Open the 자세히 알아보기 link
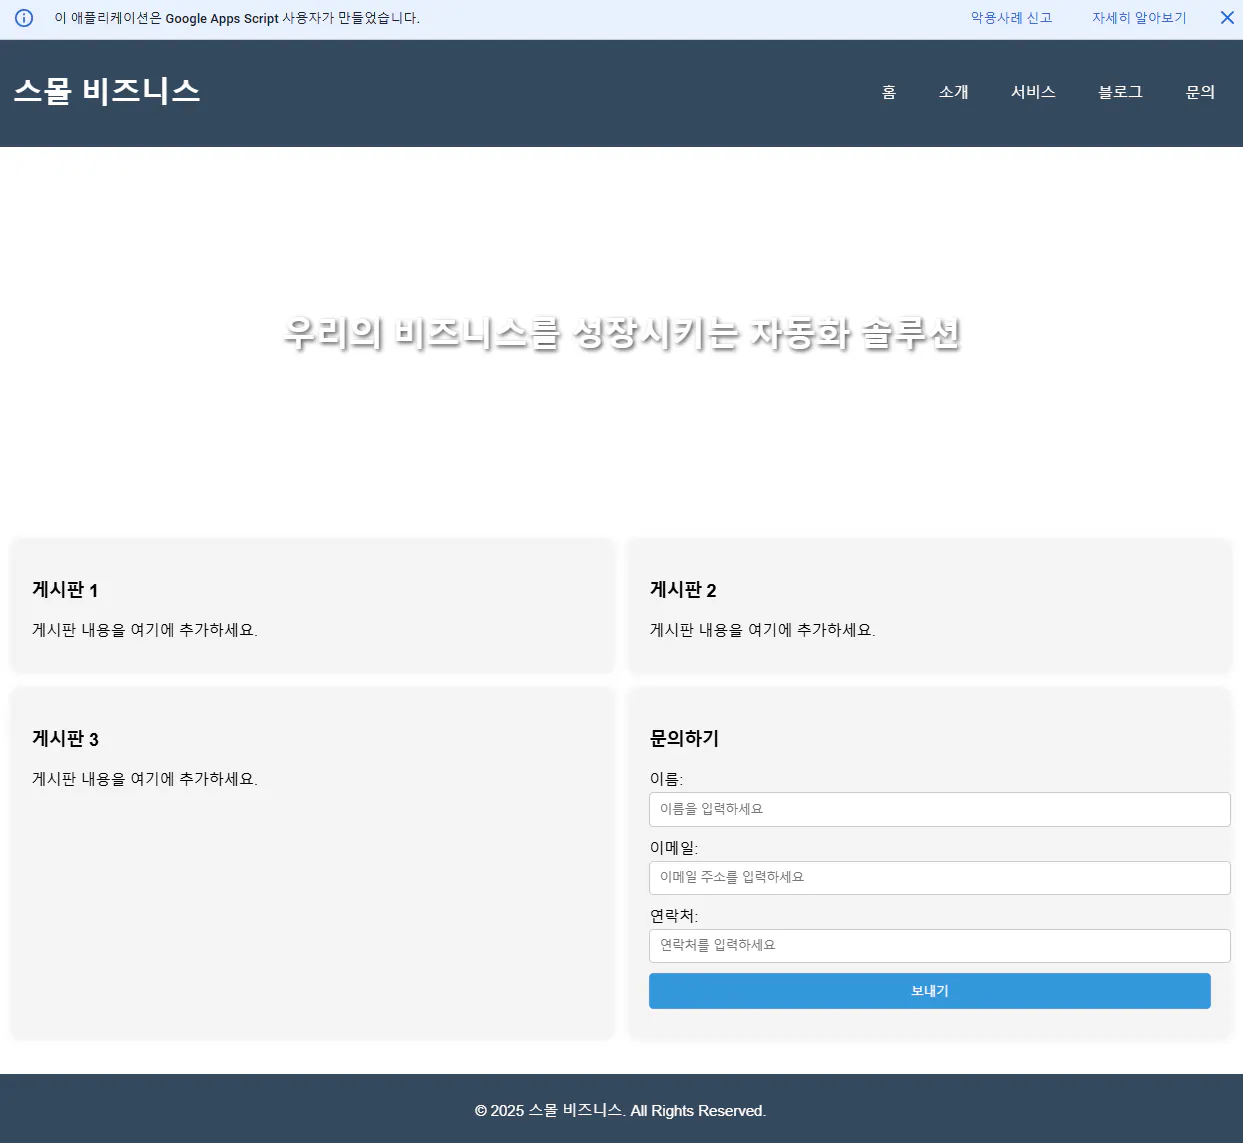Image resolution: width=1243 pixels, height=1143 pixels. [1138, 17]
